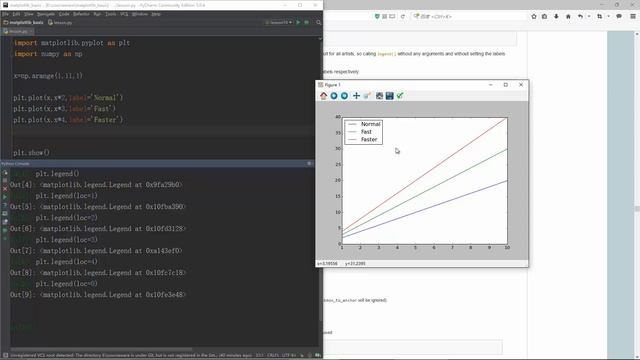Select the open .py editor tab
The height and width of the screenshot is (360, 640).
click(18, 31)
